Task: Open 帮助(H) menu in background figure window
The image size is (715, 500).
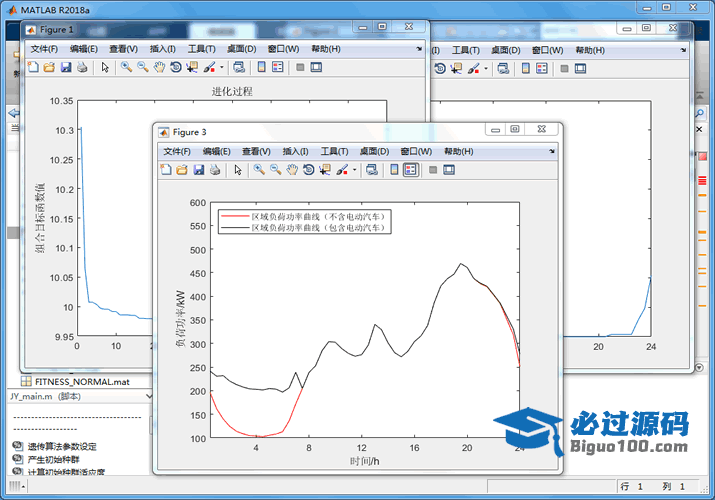Action: (x=590, y=50)
